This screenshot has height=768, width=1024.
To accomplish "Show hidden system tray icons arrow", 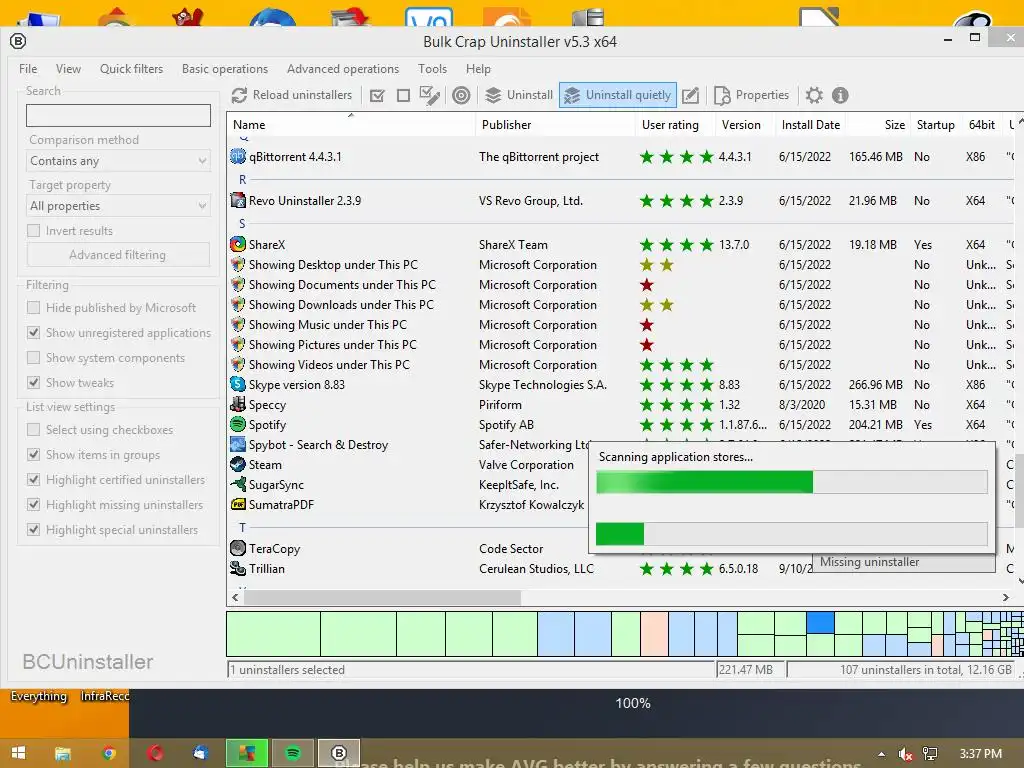I will 881,754.
